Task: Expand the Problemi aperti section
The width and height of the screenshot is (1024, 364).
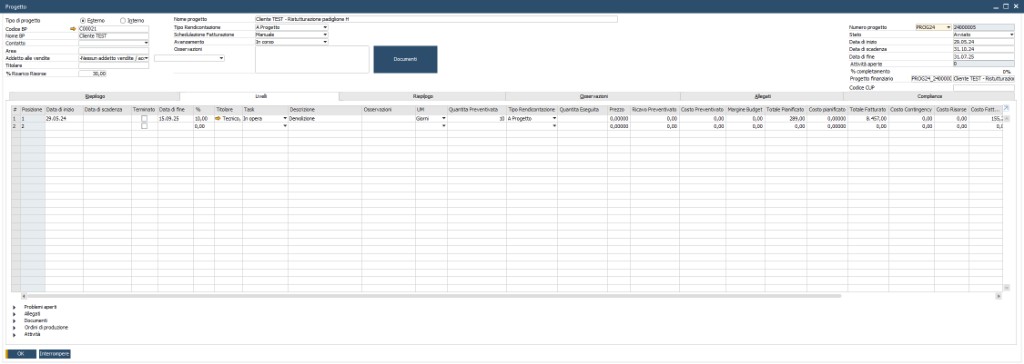Action: point(14,306)
